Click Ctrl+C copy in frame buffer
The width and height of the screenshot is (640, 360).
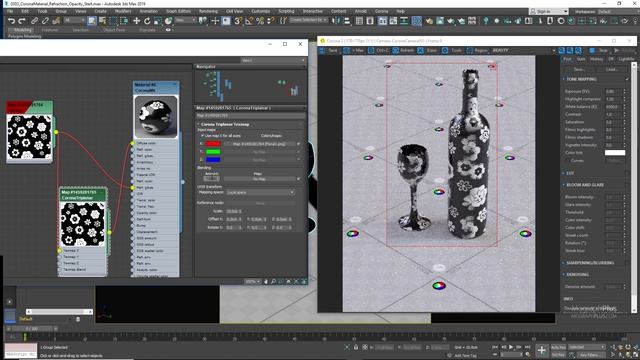378,51
